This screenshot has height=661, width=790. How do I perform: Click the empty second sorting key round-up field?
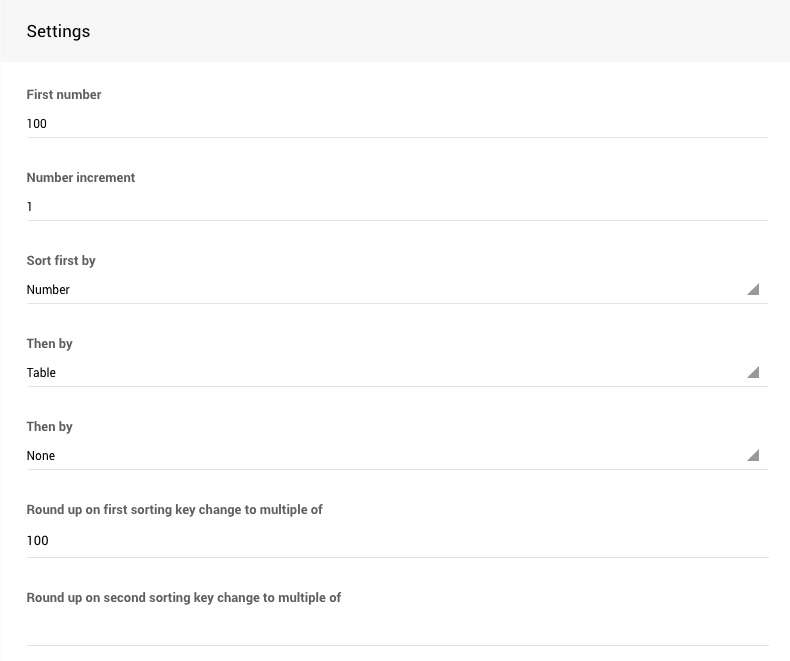point(396,629)
